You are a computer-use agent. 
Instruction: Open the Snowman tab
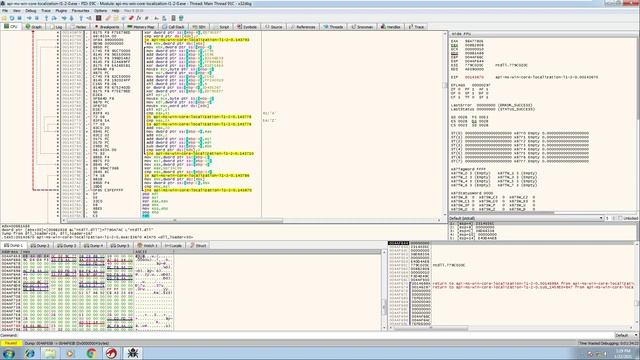point(362,27)
